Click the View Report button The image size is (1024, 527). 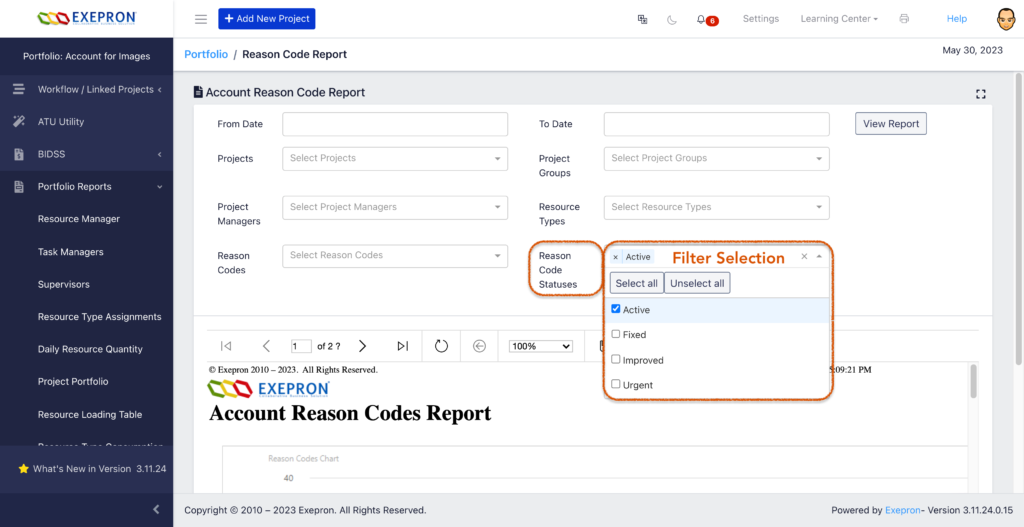(890, 124)
